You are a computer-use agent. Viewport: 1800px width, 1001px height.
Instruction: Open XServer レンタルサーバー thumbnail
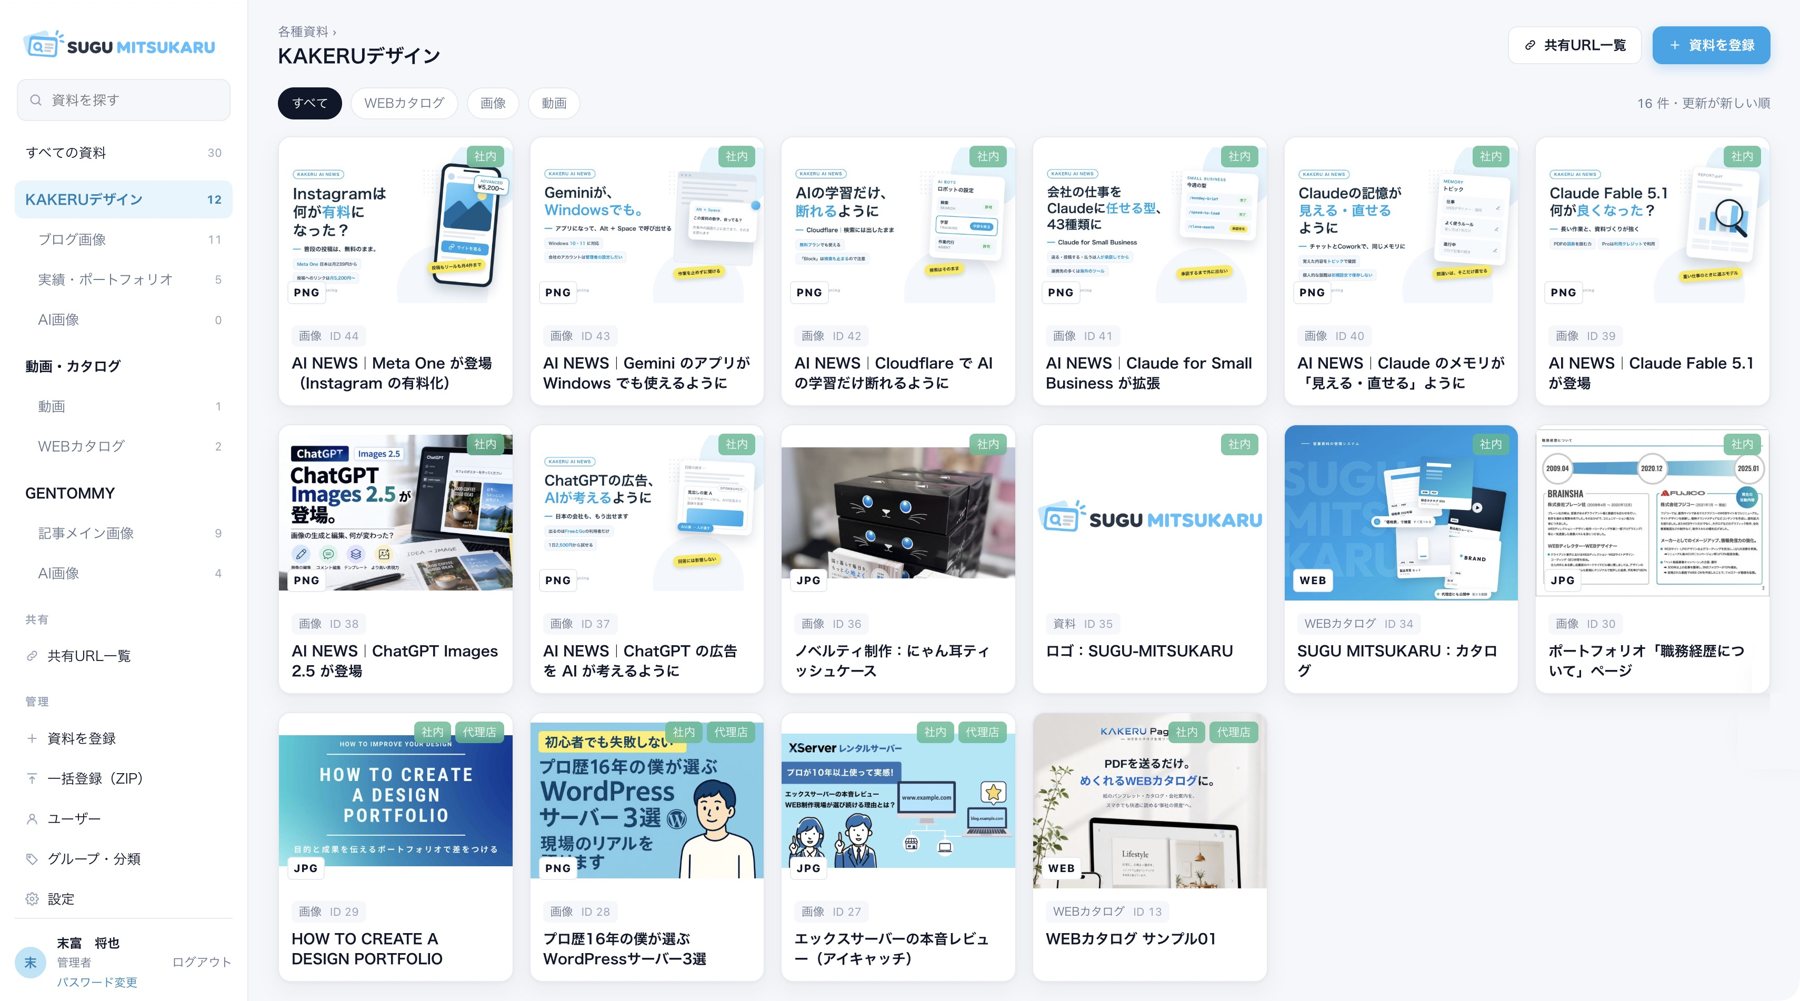[x=898, y=801]
